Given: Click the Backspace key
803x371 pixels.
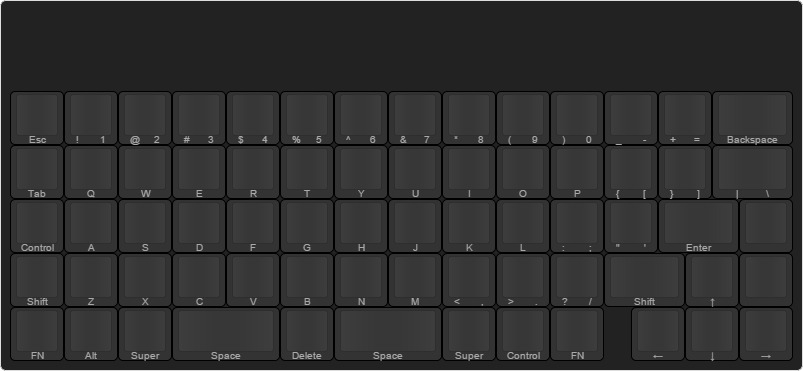Looking at the screenshot, I should pos(752,118).
